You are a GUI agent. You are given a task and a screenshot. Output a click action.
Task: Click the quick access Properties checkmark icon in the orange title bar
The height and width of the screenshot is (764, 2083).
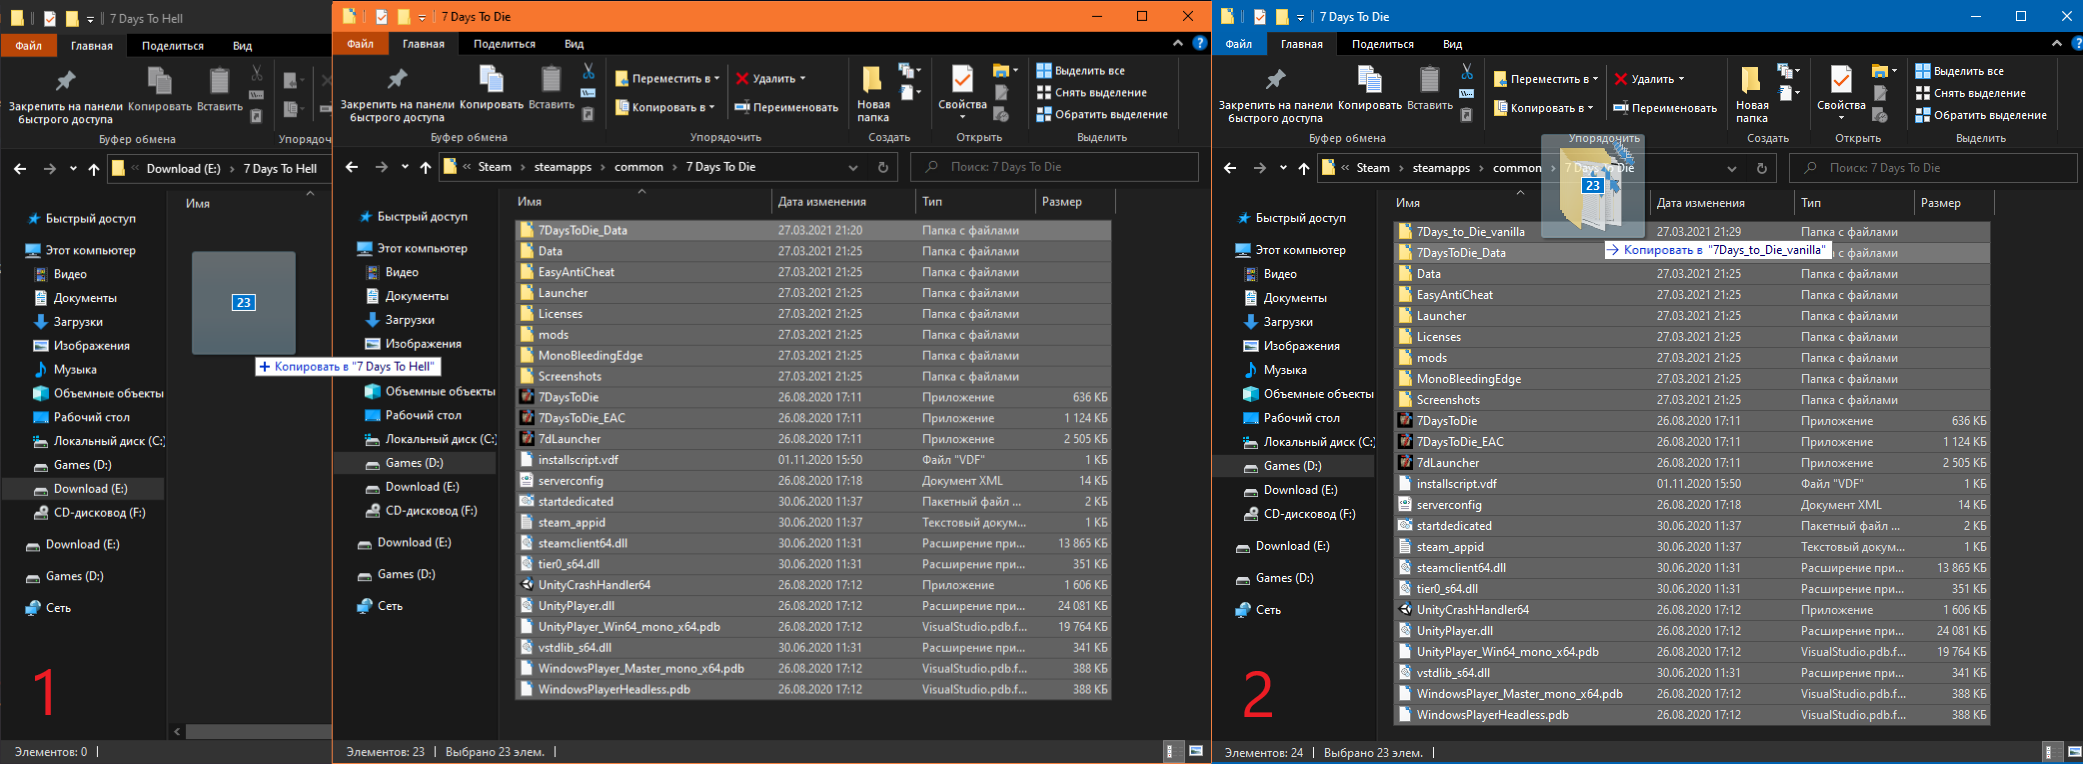point(381,16)
